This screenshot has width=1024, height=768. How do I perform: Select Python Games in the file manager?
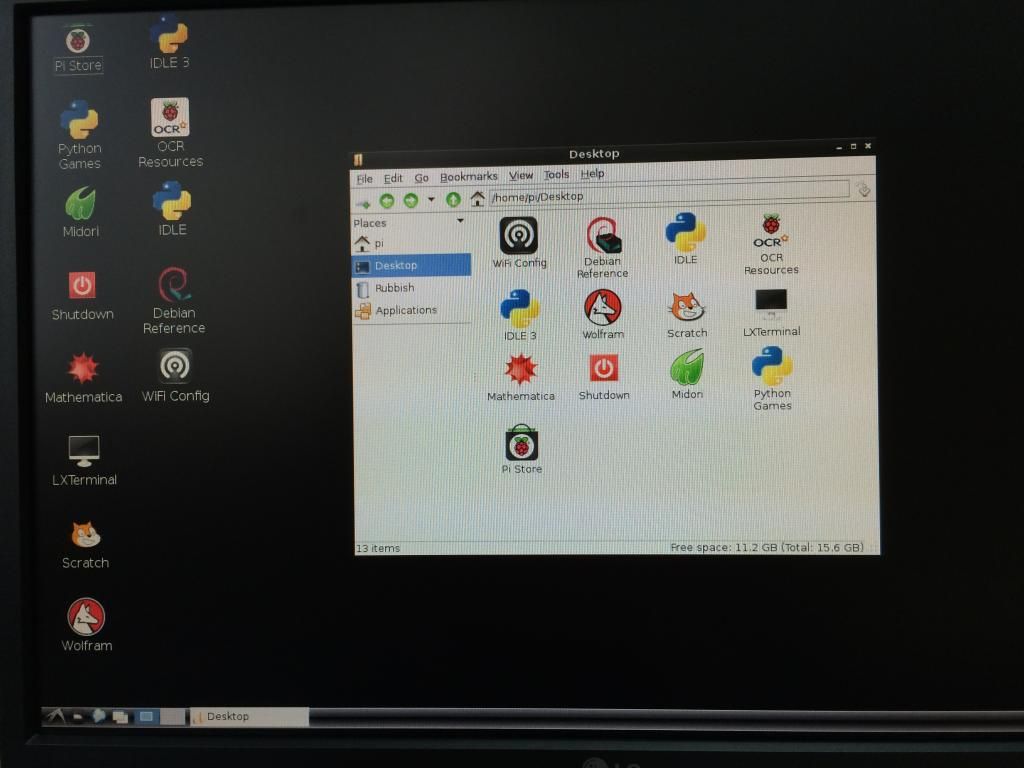tap(772, 379)
